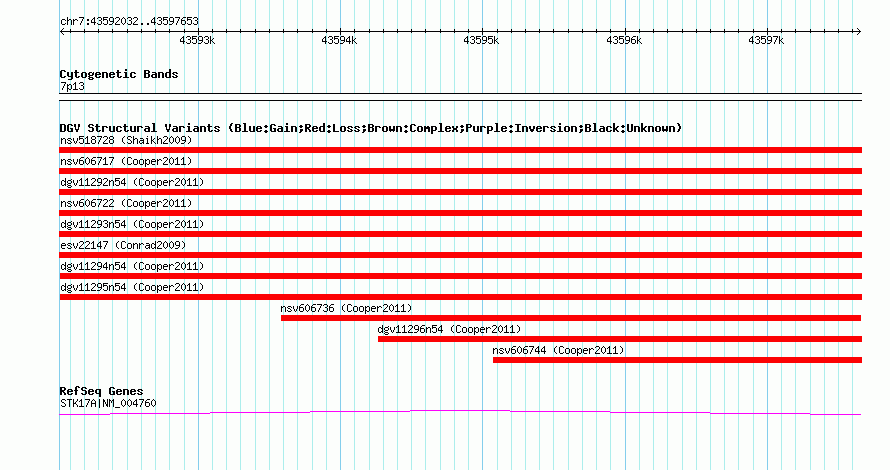Click the 43597k ruler mark
The height and width of the screenshot is (470, 890).
(766, 40)
